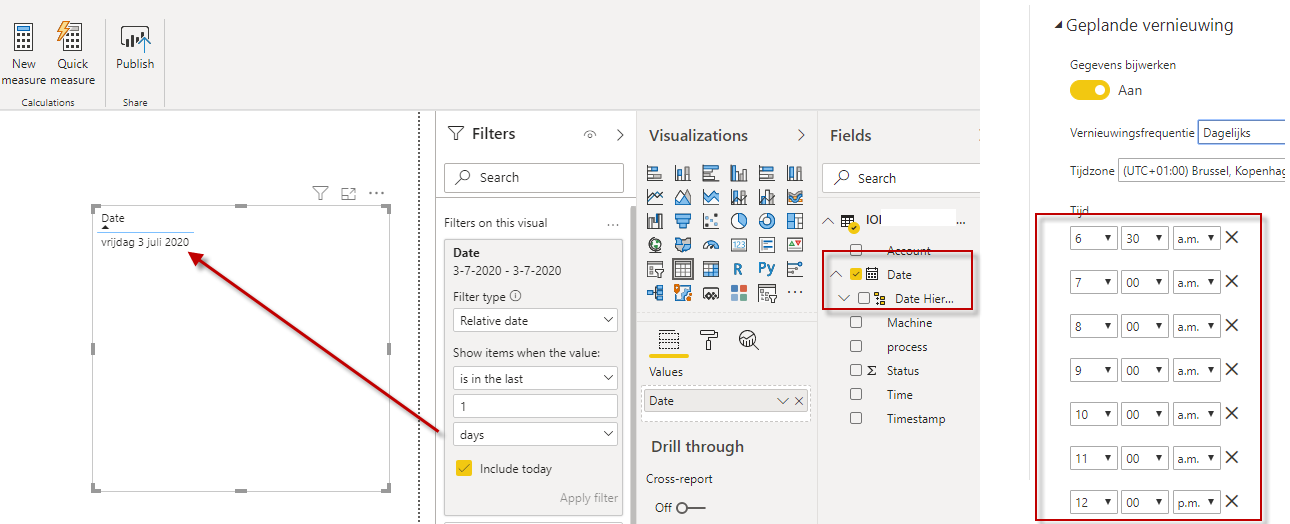Viewport: 1290px width, 524px height.
Task: Select the stacked column chart visualization
Action: coord(683,172)
